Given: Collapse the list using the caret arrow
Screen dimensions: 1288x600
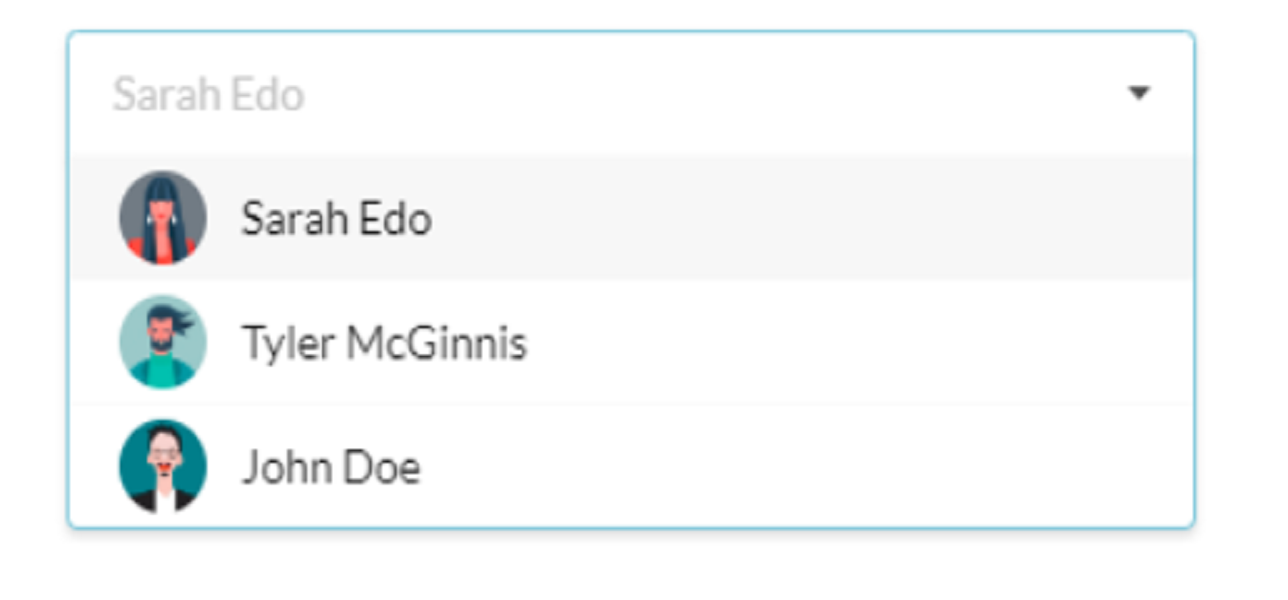Looking at the screenshot, I should [1138, 93].
